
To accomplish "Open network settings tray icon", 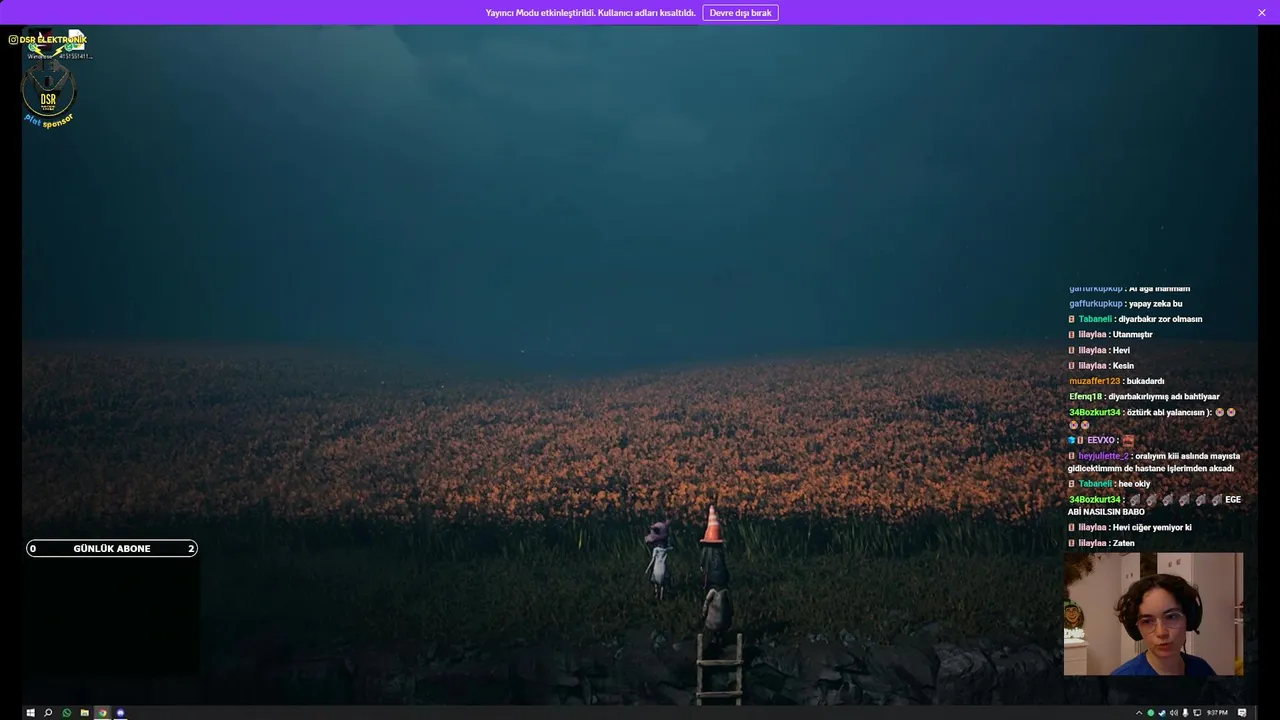I will tap(1197, 713).
